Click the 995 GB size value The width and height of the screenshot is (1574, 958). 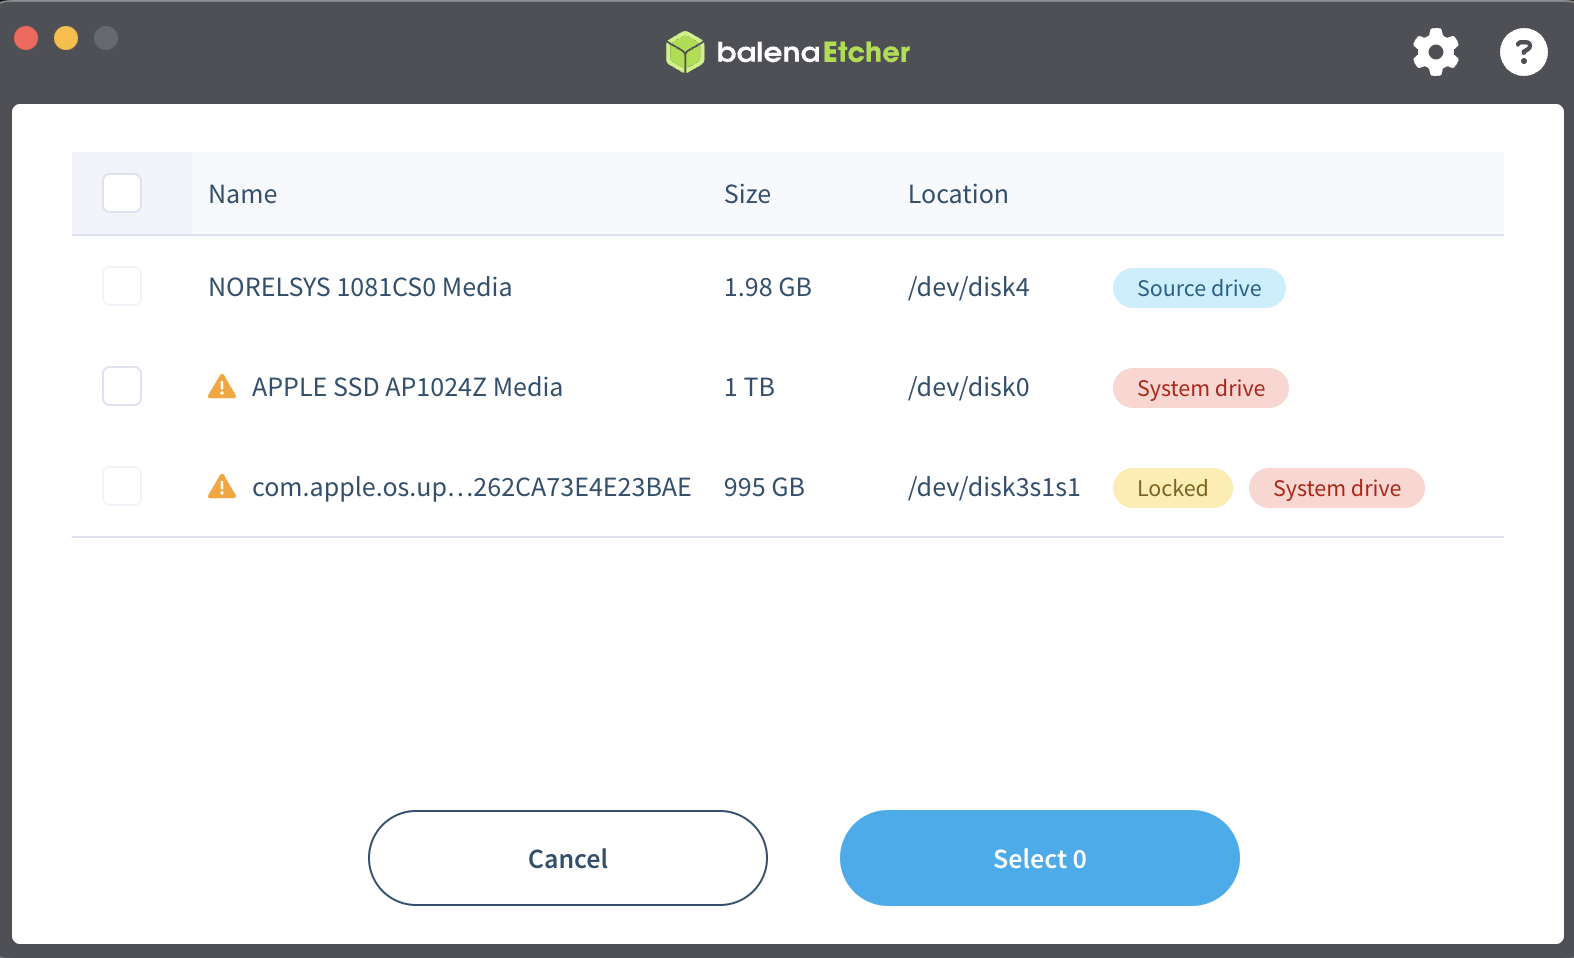764,487
